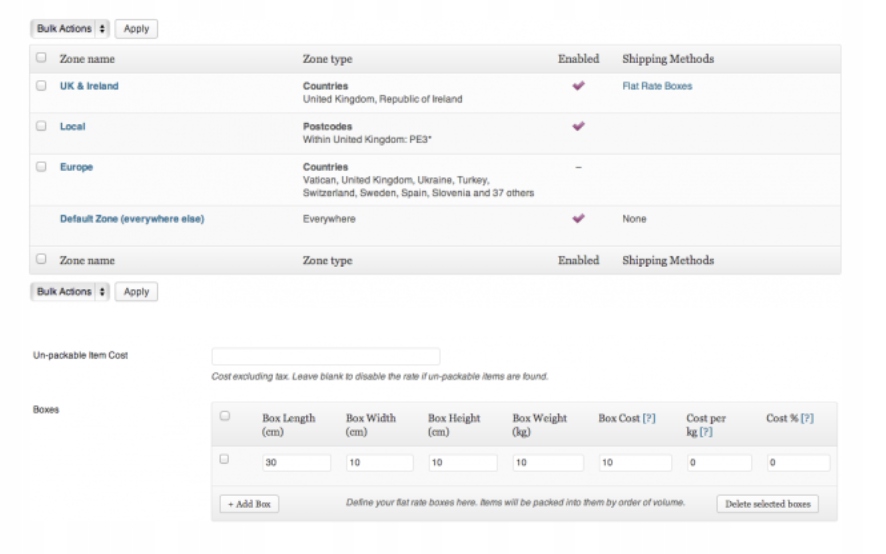The image size is (886, 554).
Task: Open the Box Cost help tooltip
Action: (x=649, y=418)
